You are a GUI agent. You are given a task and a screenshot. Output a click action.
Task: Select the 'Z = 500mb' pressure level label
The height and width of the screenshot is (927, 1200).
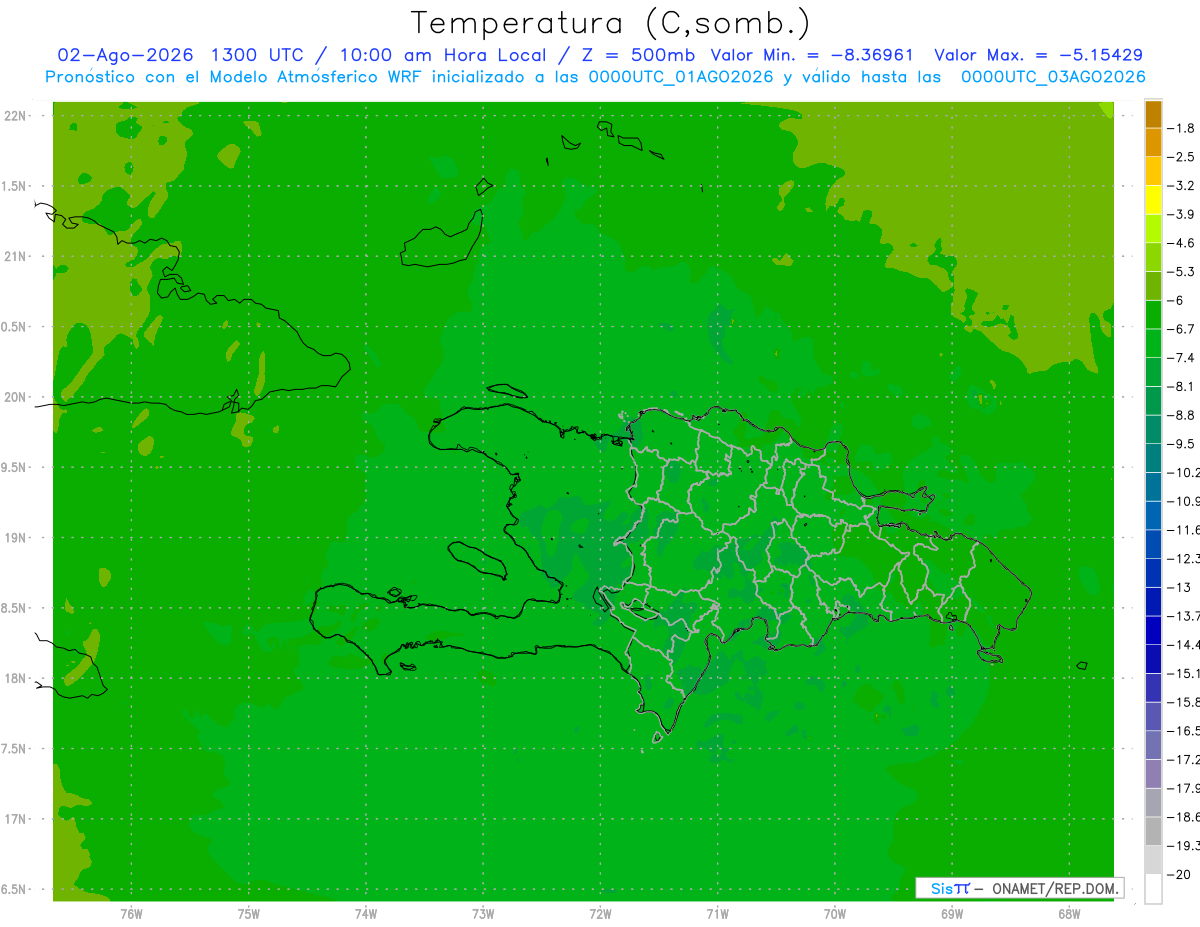(636, 55)
